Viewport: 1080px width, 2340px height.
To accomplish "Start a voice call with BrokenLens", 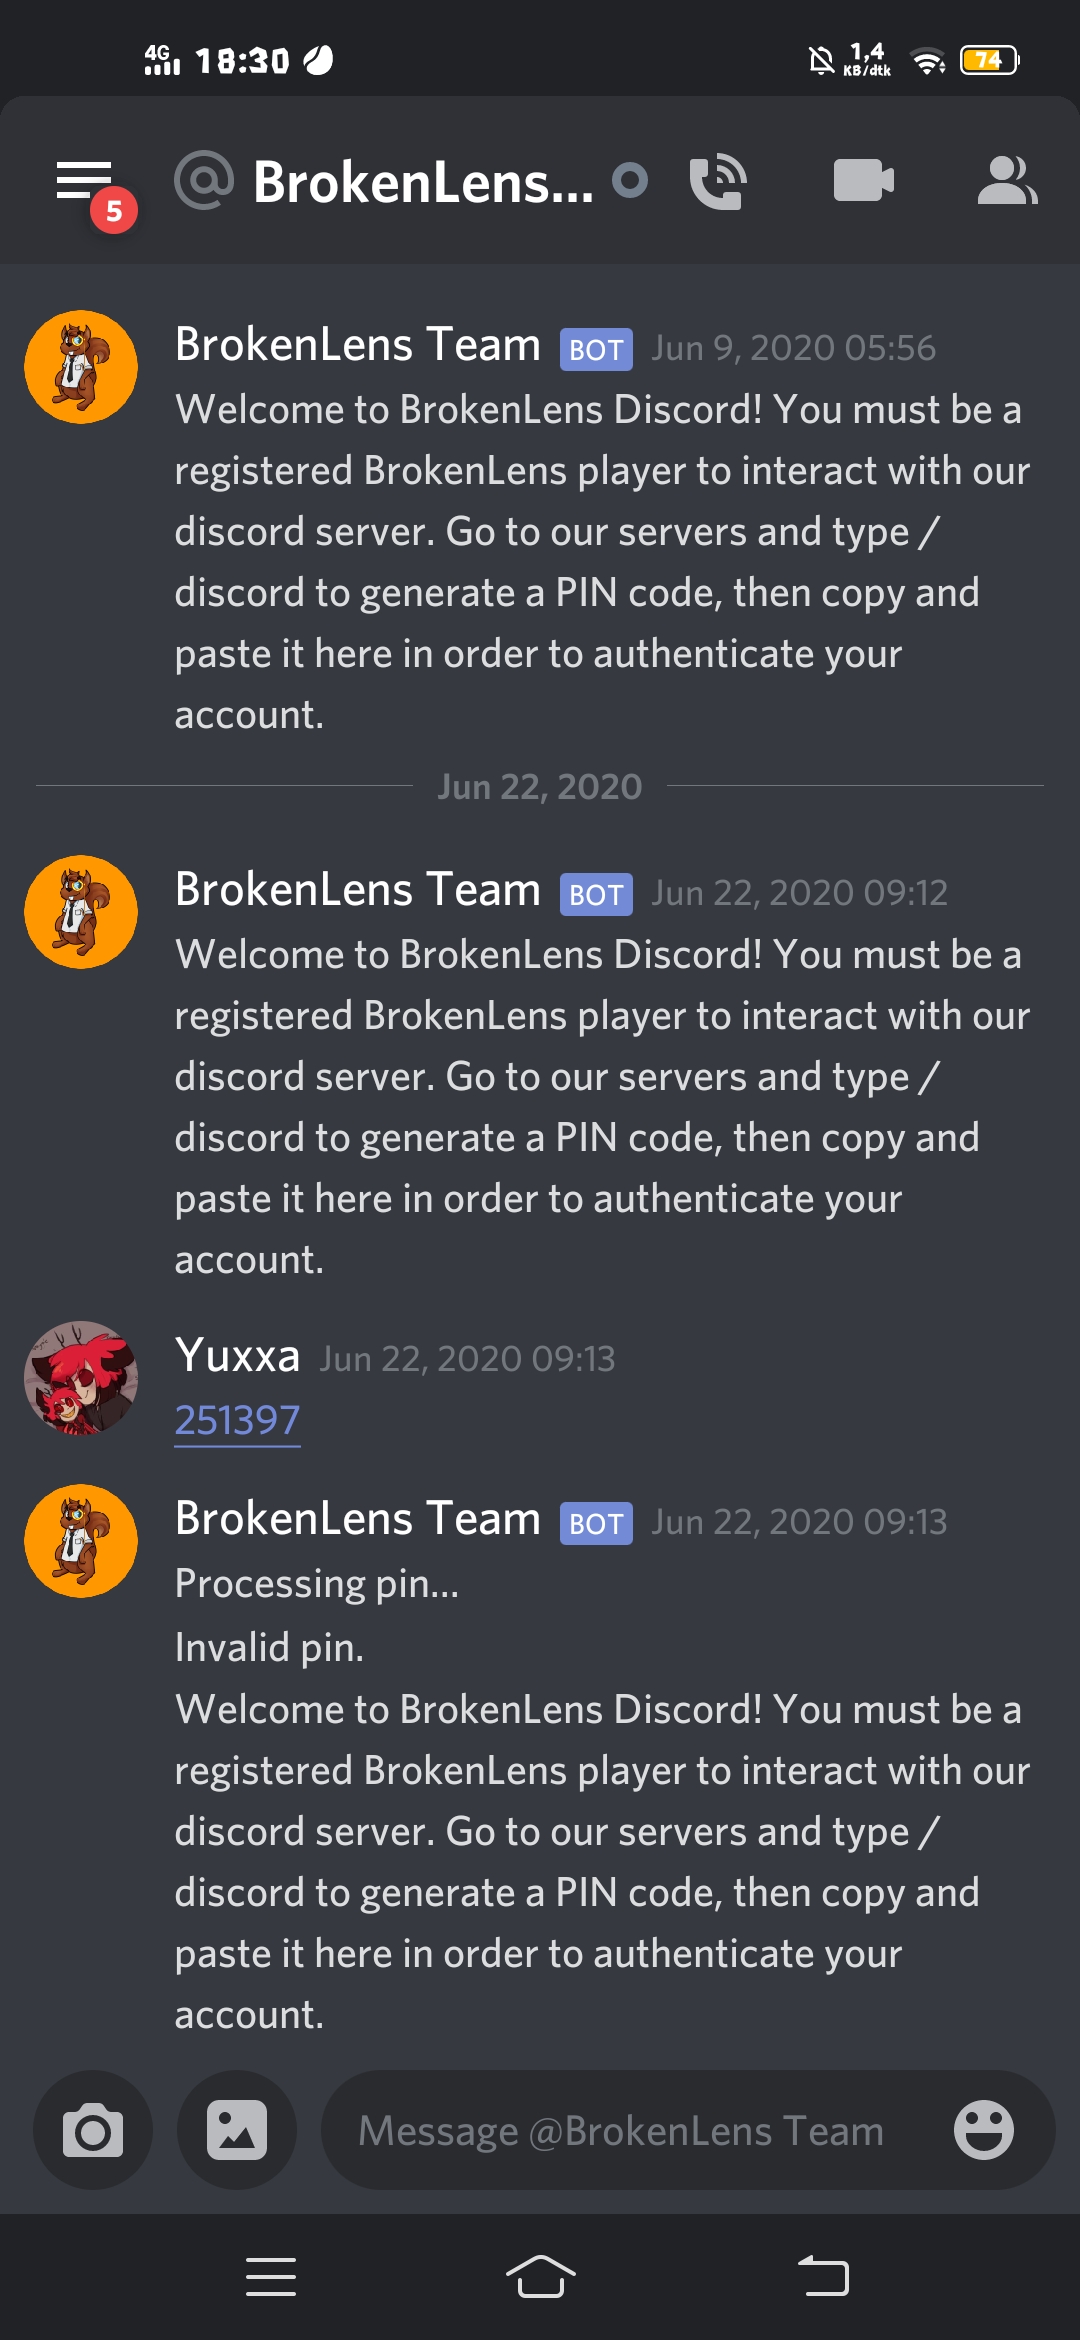I will tap(718, 181).
